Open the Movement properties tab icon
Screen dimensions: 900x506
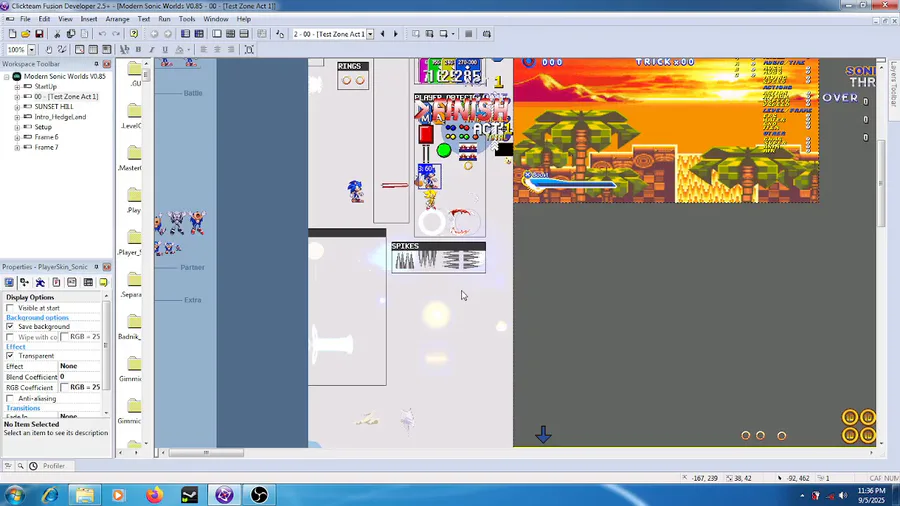[x=40, y=282]
